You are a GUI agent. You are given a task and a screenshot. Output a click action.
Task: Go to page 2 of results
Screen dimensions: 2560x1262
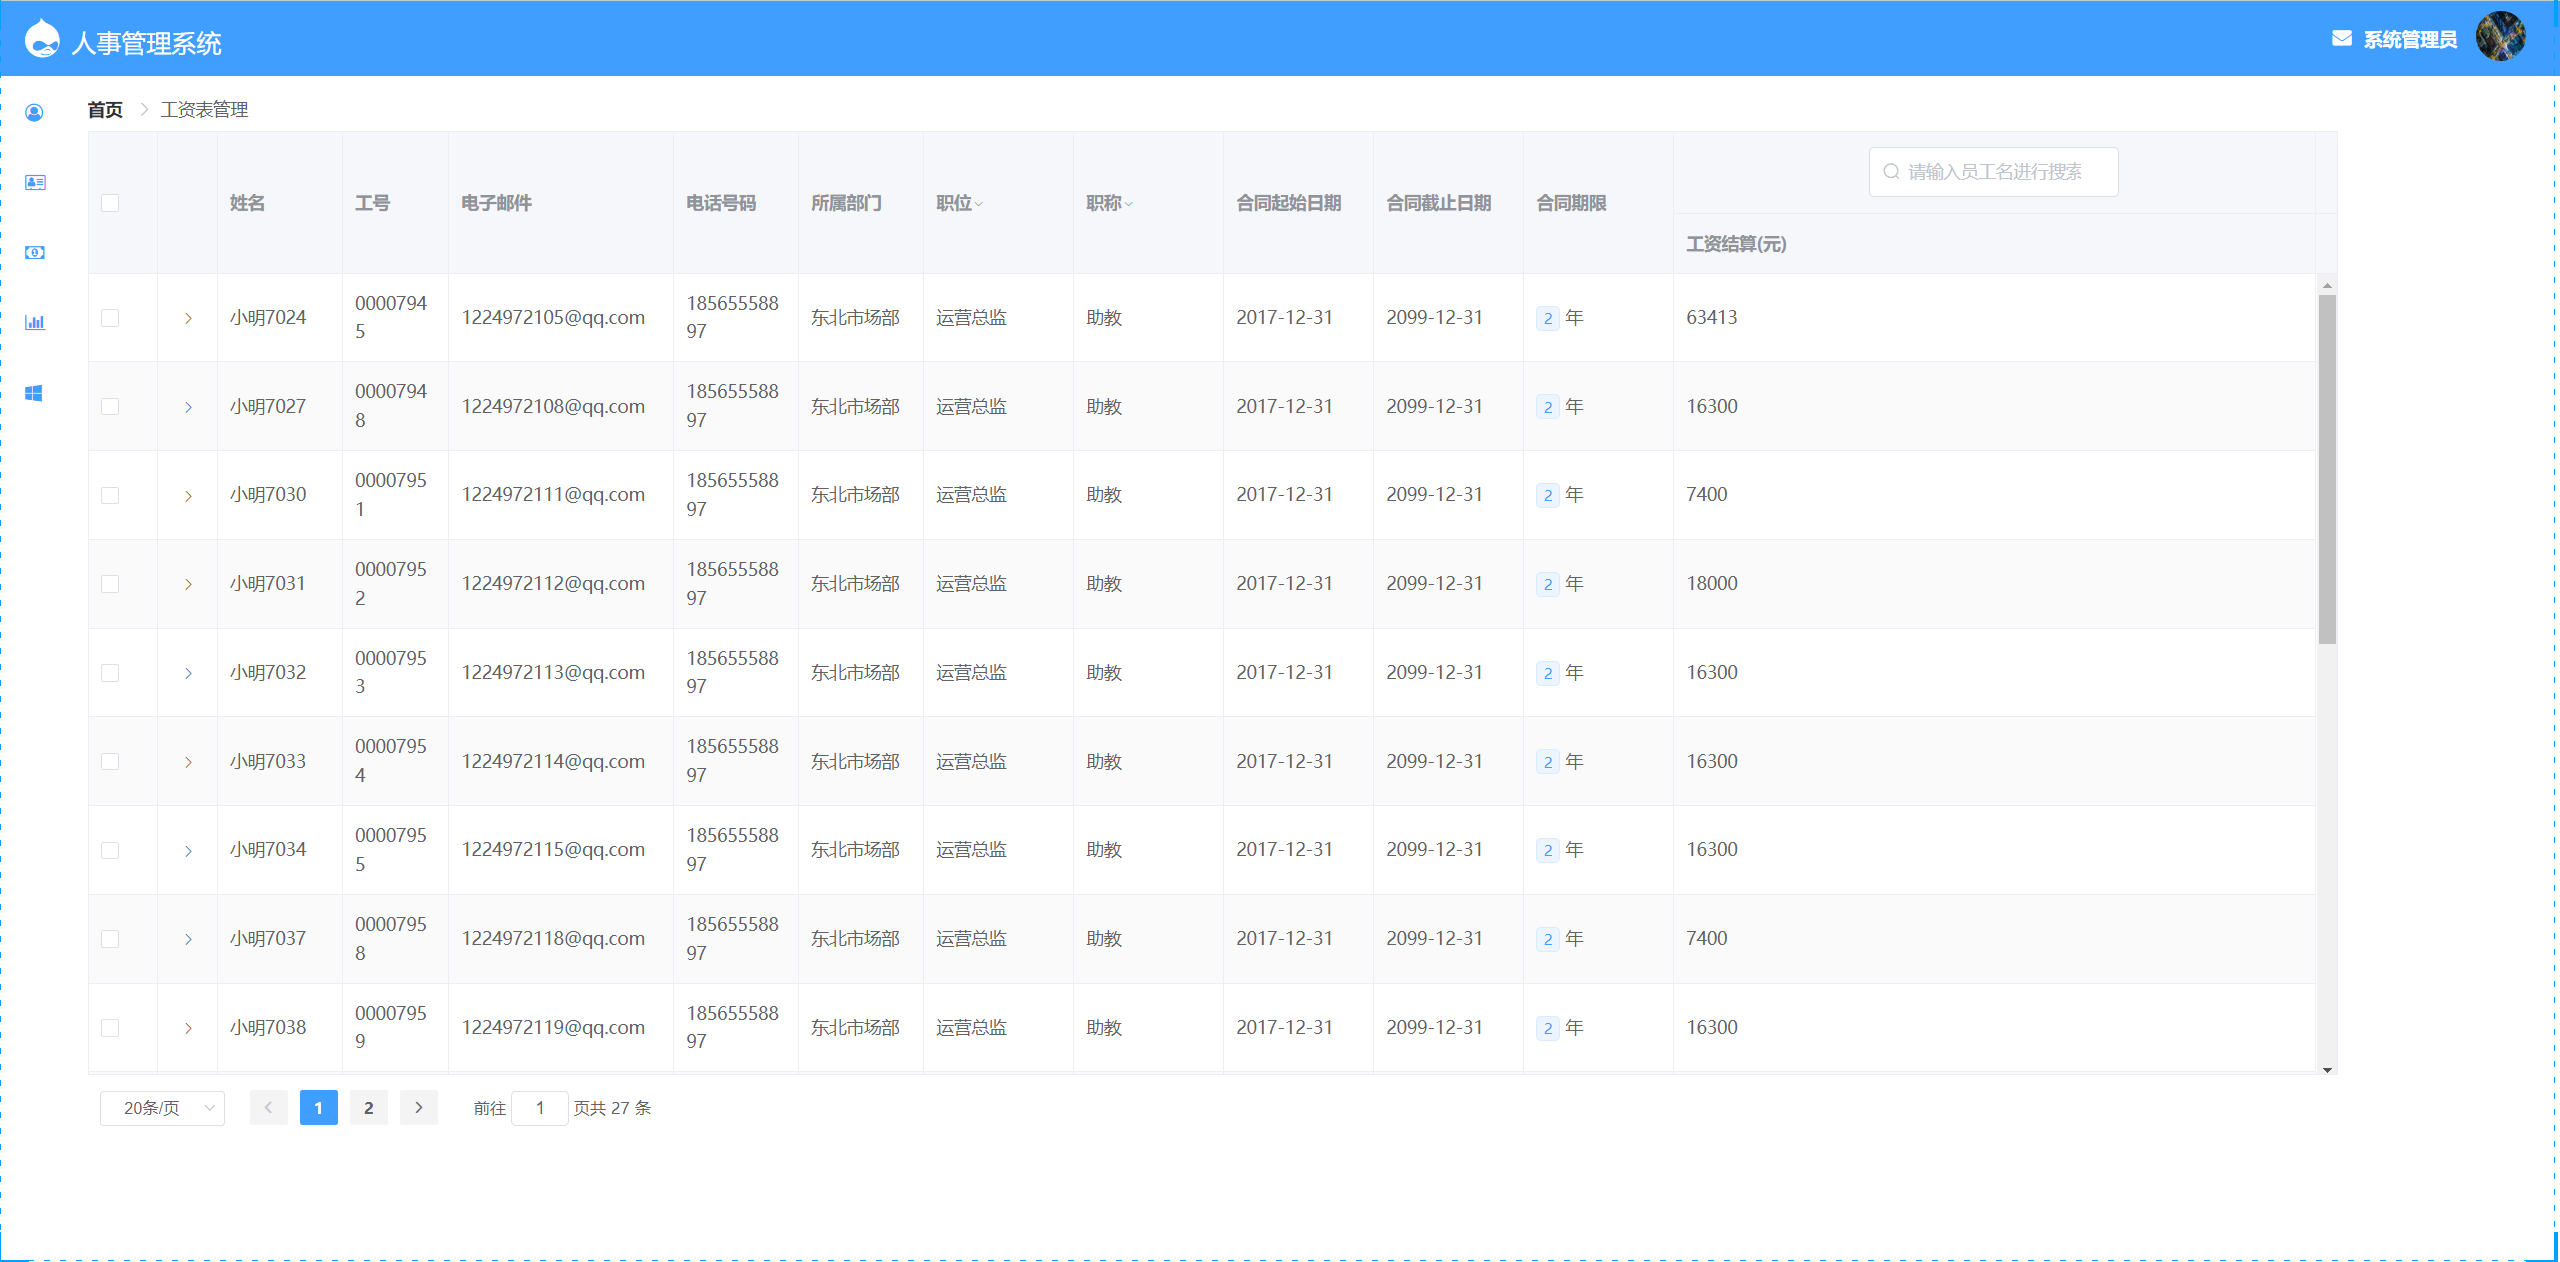coord(369,1108)
